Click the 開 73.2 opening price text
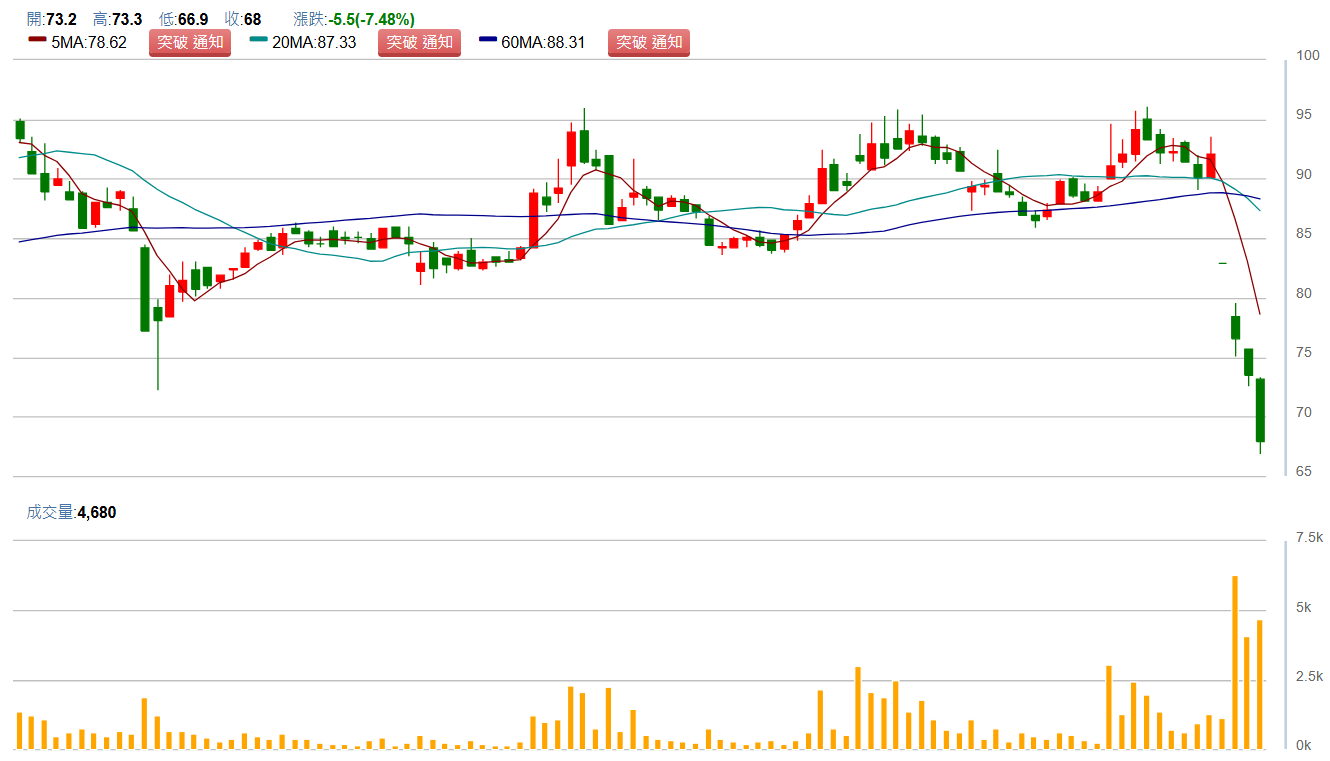 tap(54, 19)
